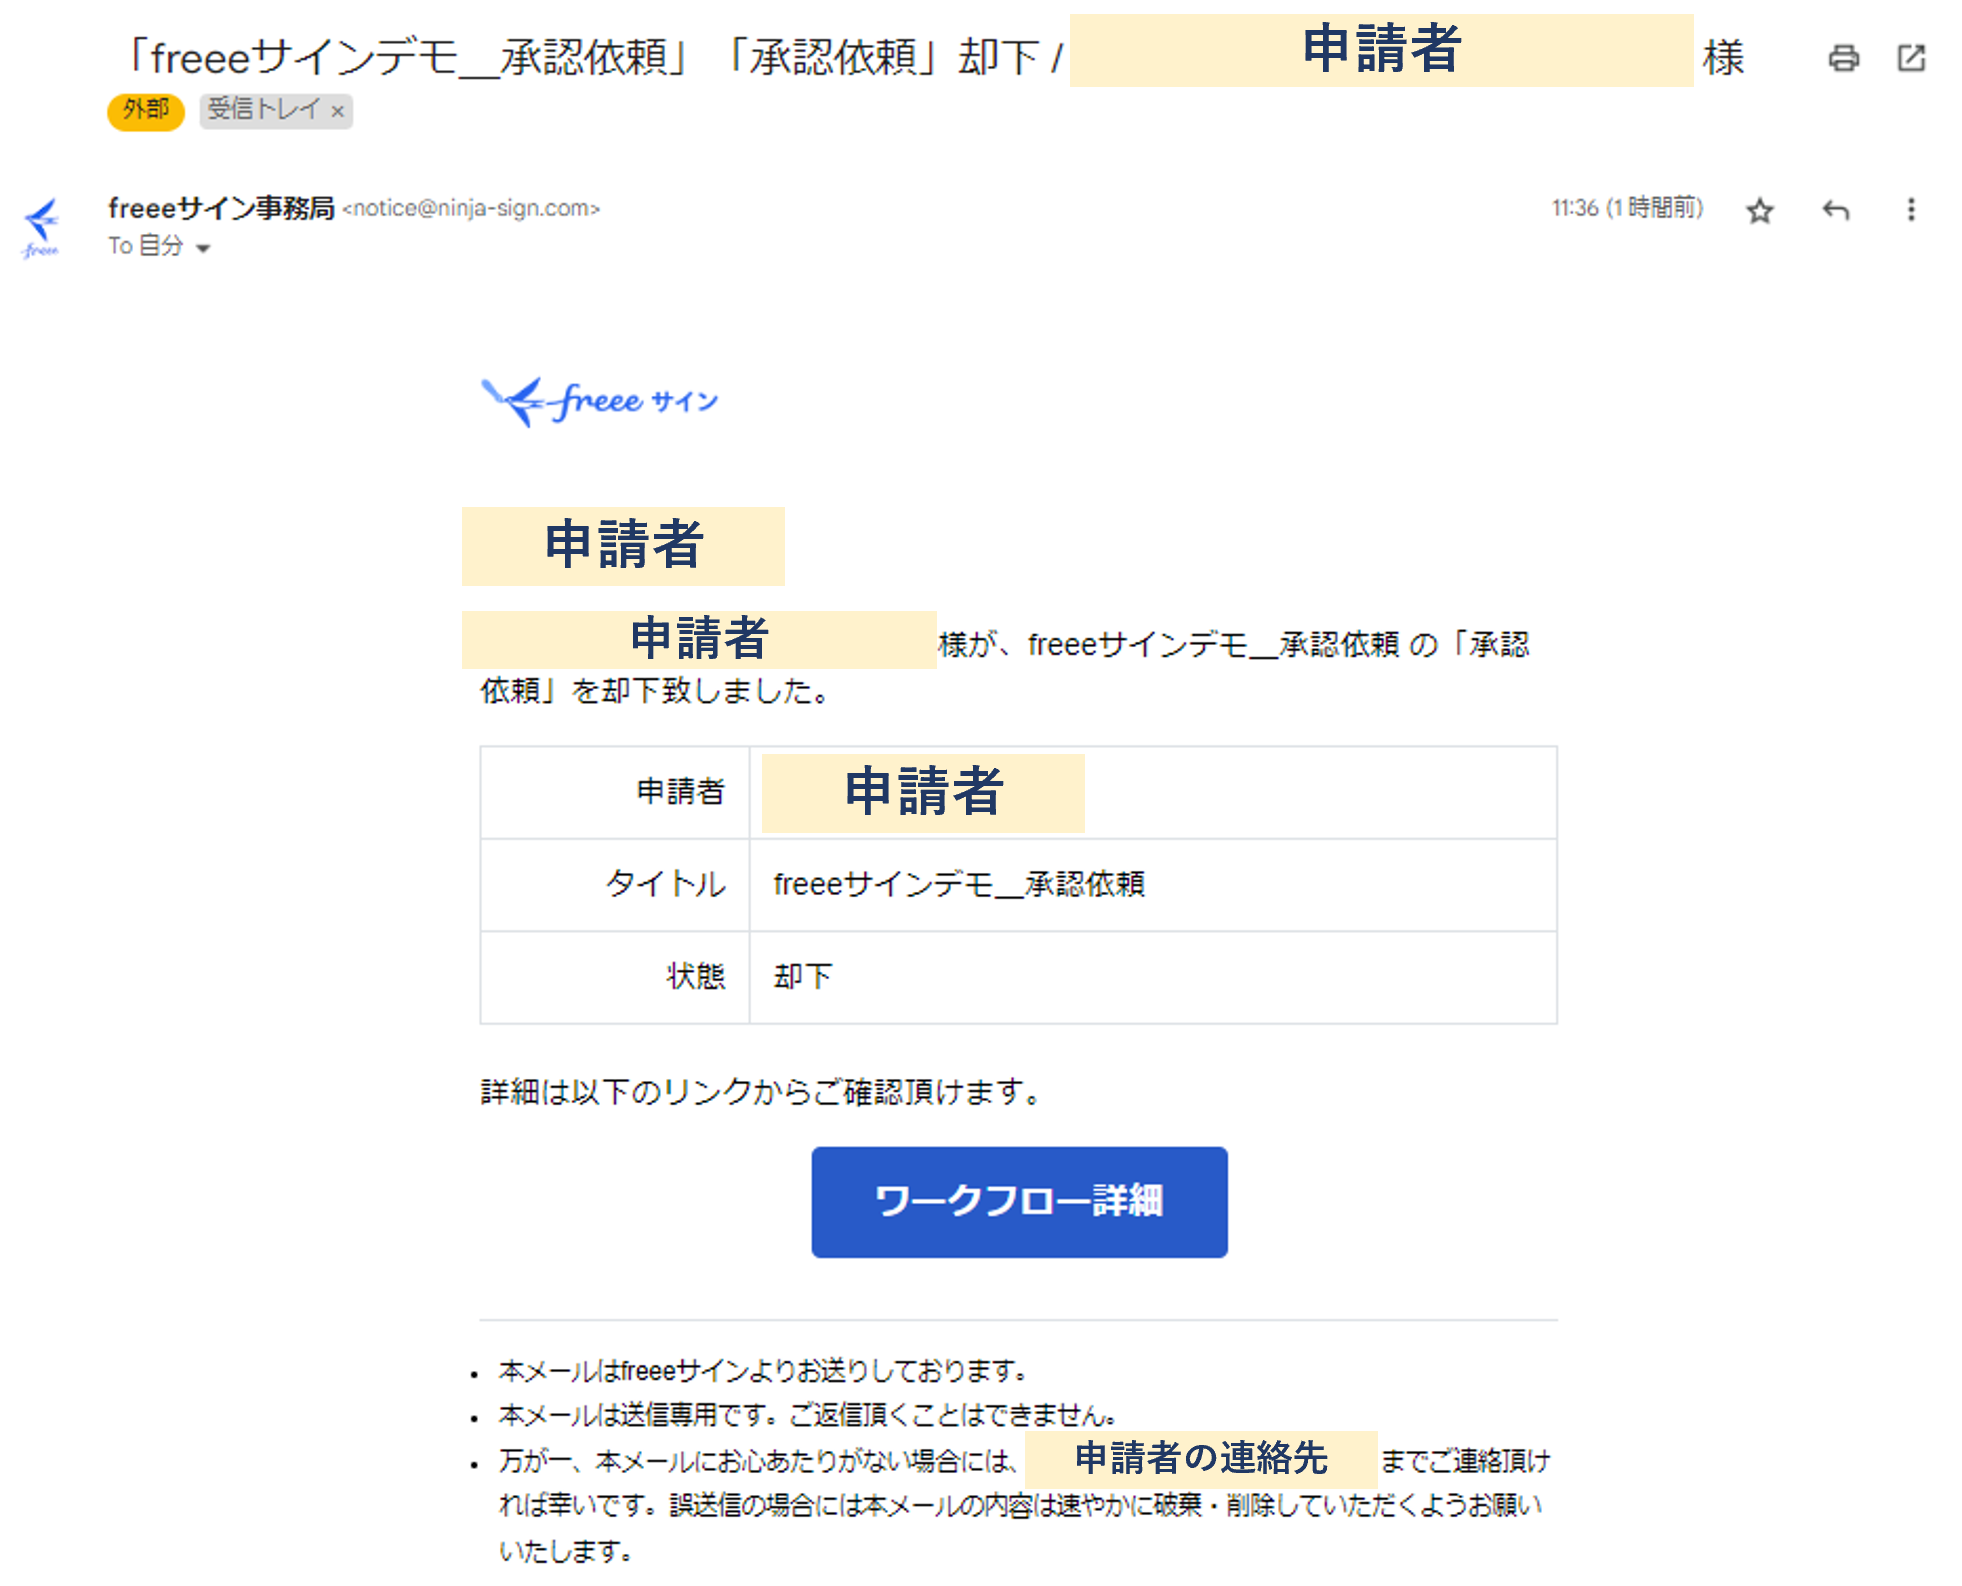Click footer note 本メールは送信専用です
The height and width of the screenshot is (1586, 1962).
(x=807, y=1415)
